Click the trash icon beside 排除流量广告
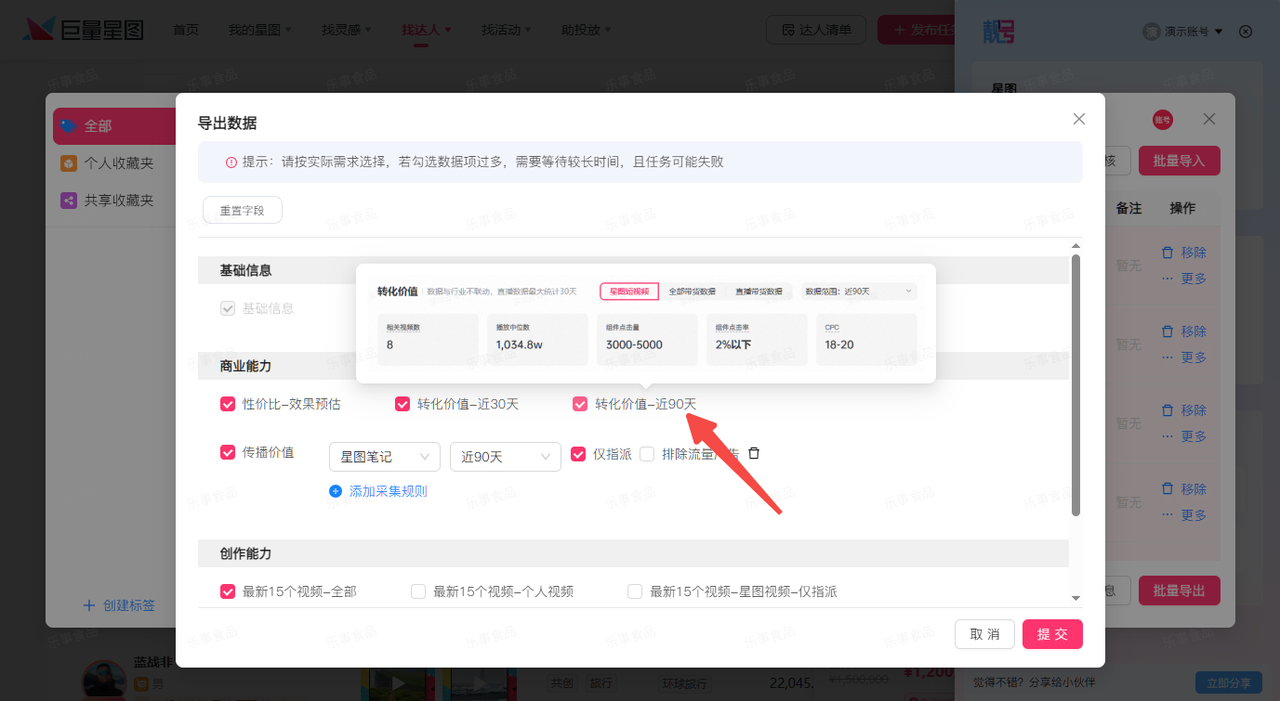The width and height of the screenshot is (1280, 701). tap(754, 453)
